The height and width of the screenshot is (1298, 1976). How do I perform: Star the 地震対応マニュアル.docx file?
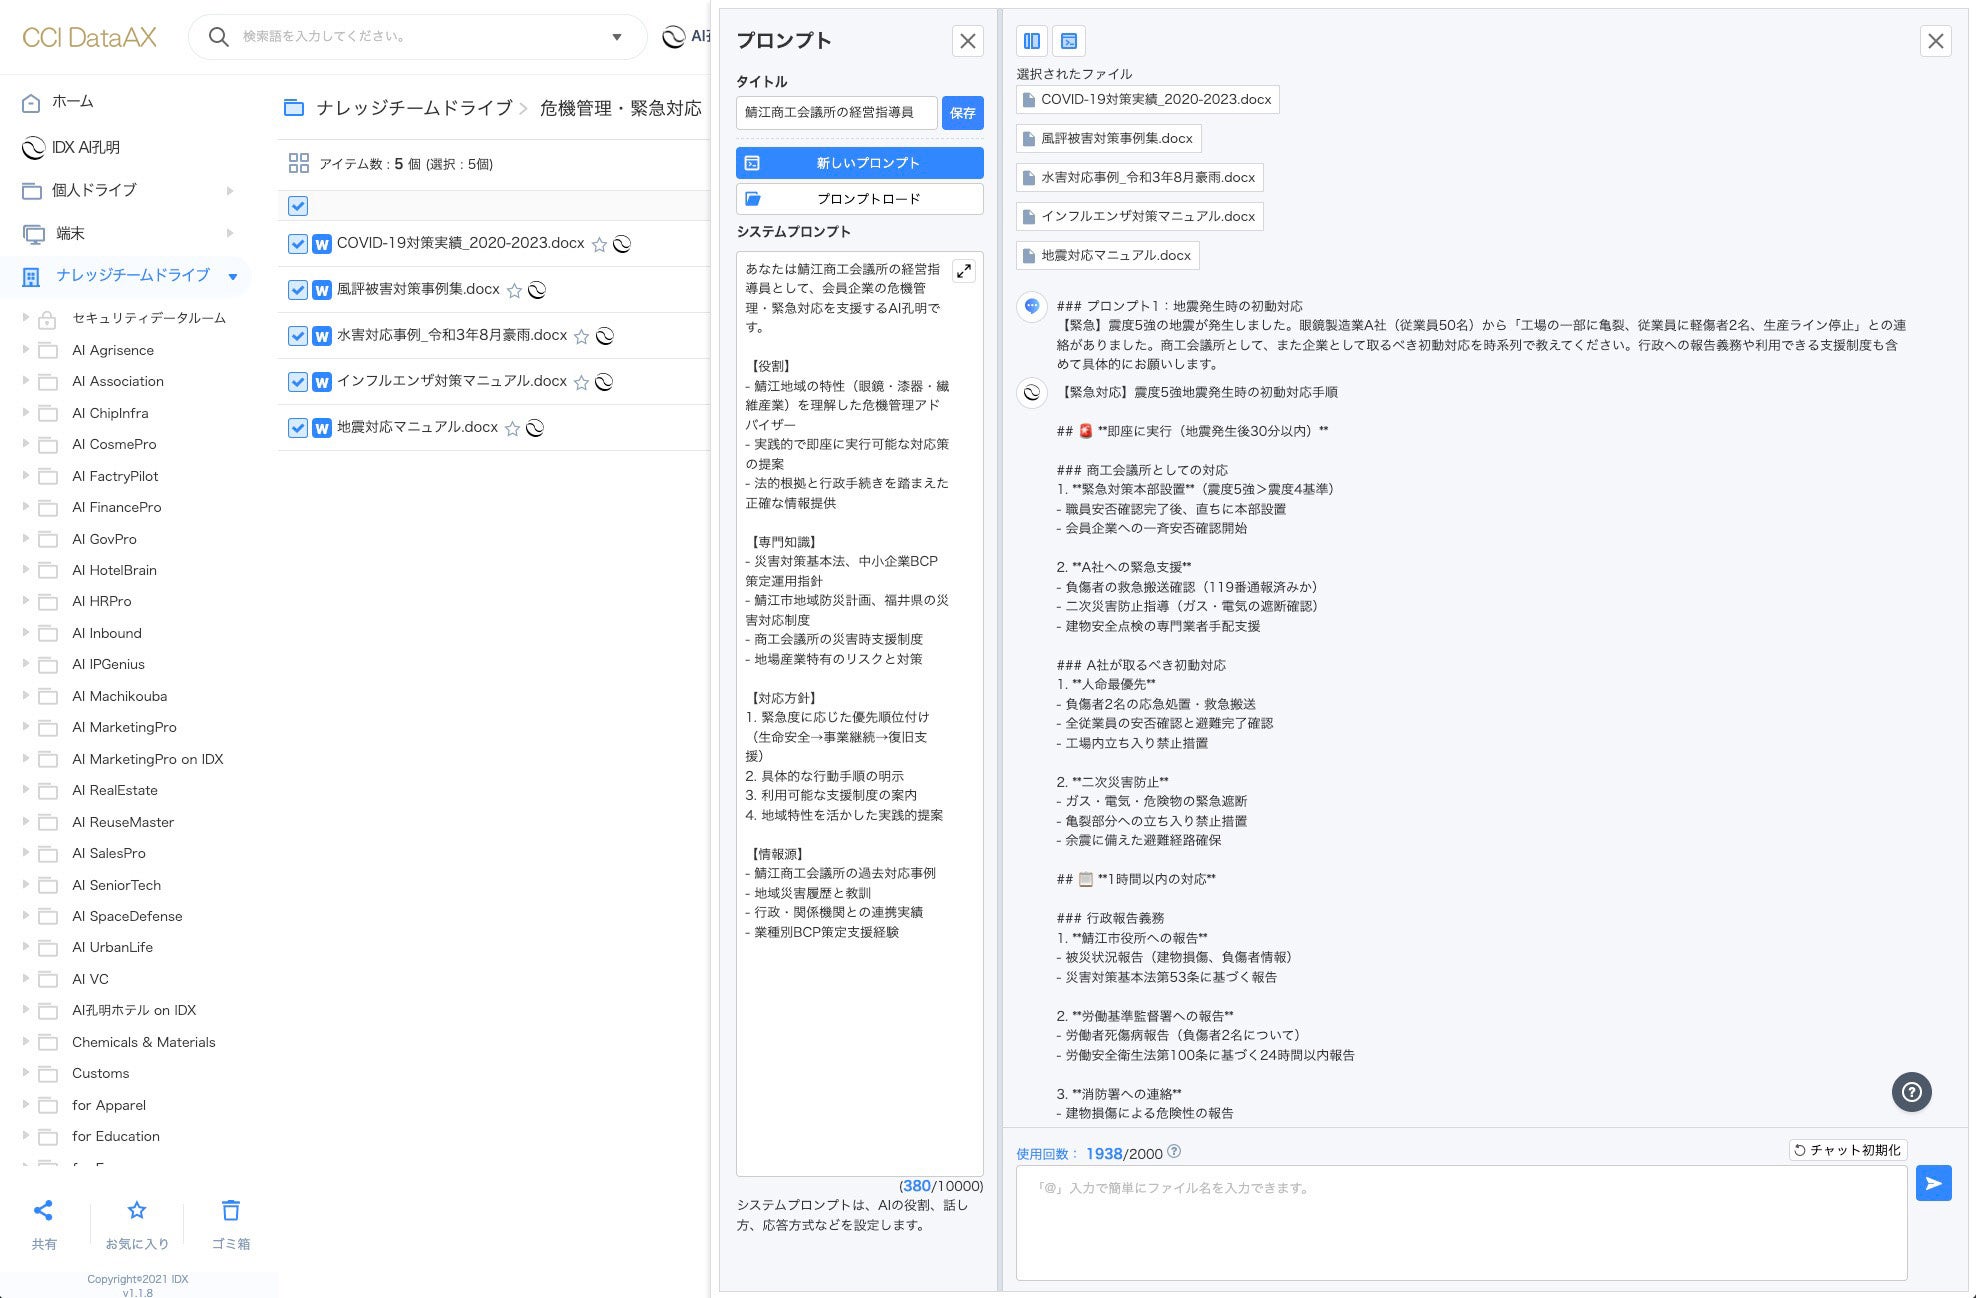(512, 429)
